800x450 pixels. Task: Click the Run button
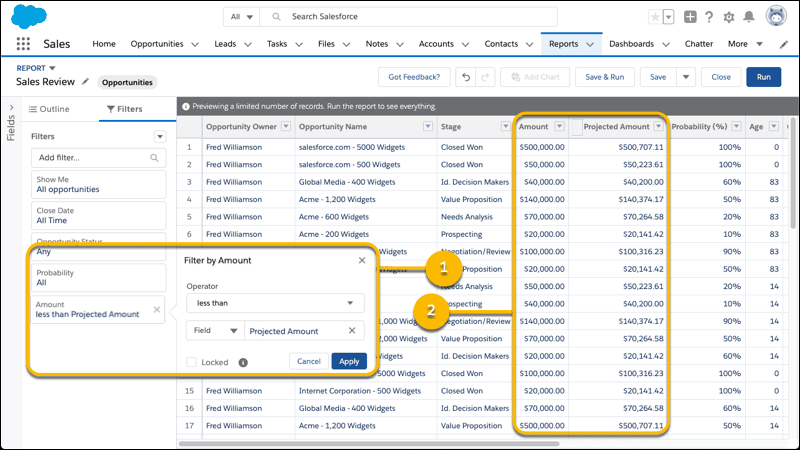(764, 77)
